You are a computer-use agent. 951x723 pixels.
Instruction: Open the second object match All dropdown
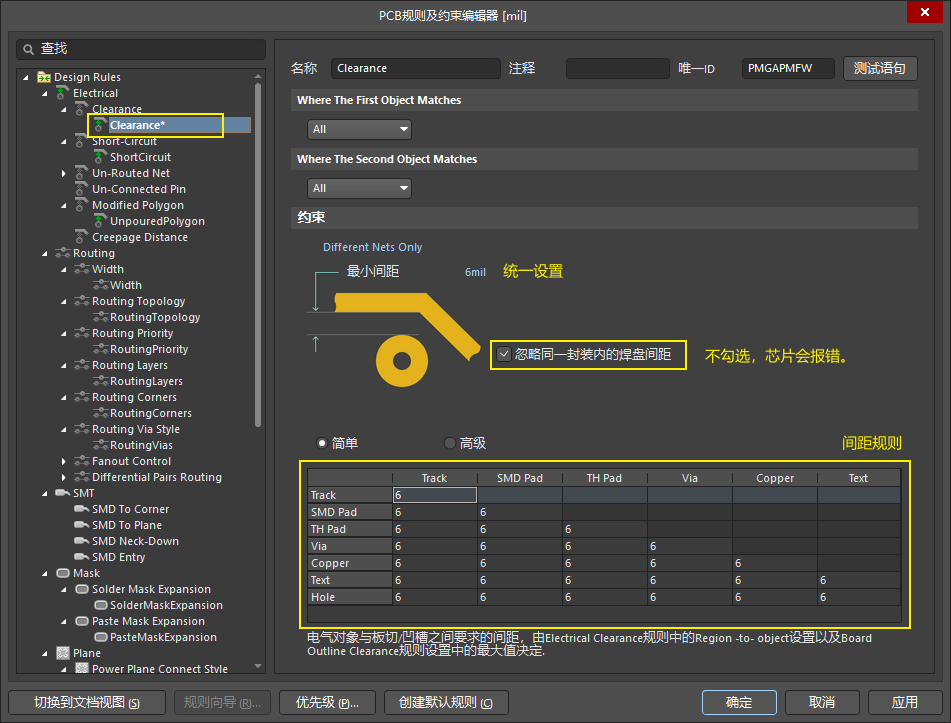coord(360,188)
